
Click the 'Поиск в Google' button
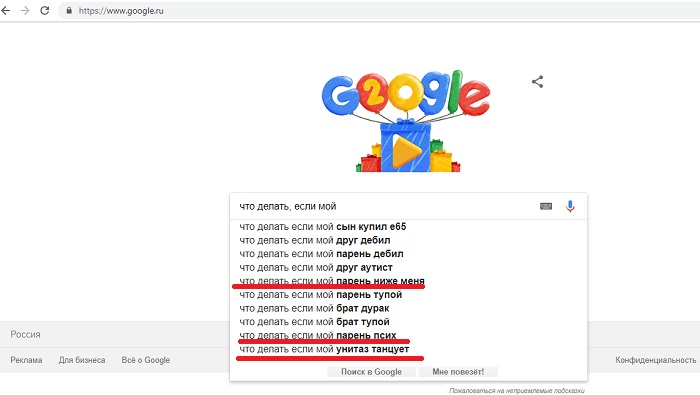click(371, 372)
